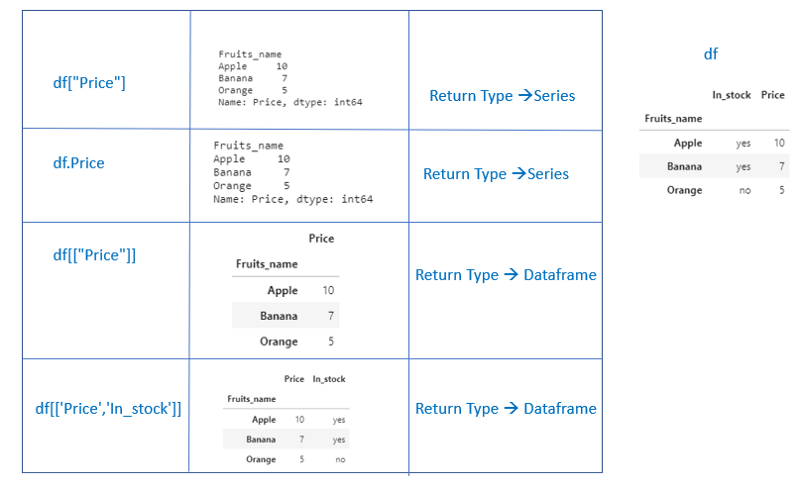Click the "df" title above the right table
This screenshot has height=488, width=800.
tap(711, 54)
